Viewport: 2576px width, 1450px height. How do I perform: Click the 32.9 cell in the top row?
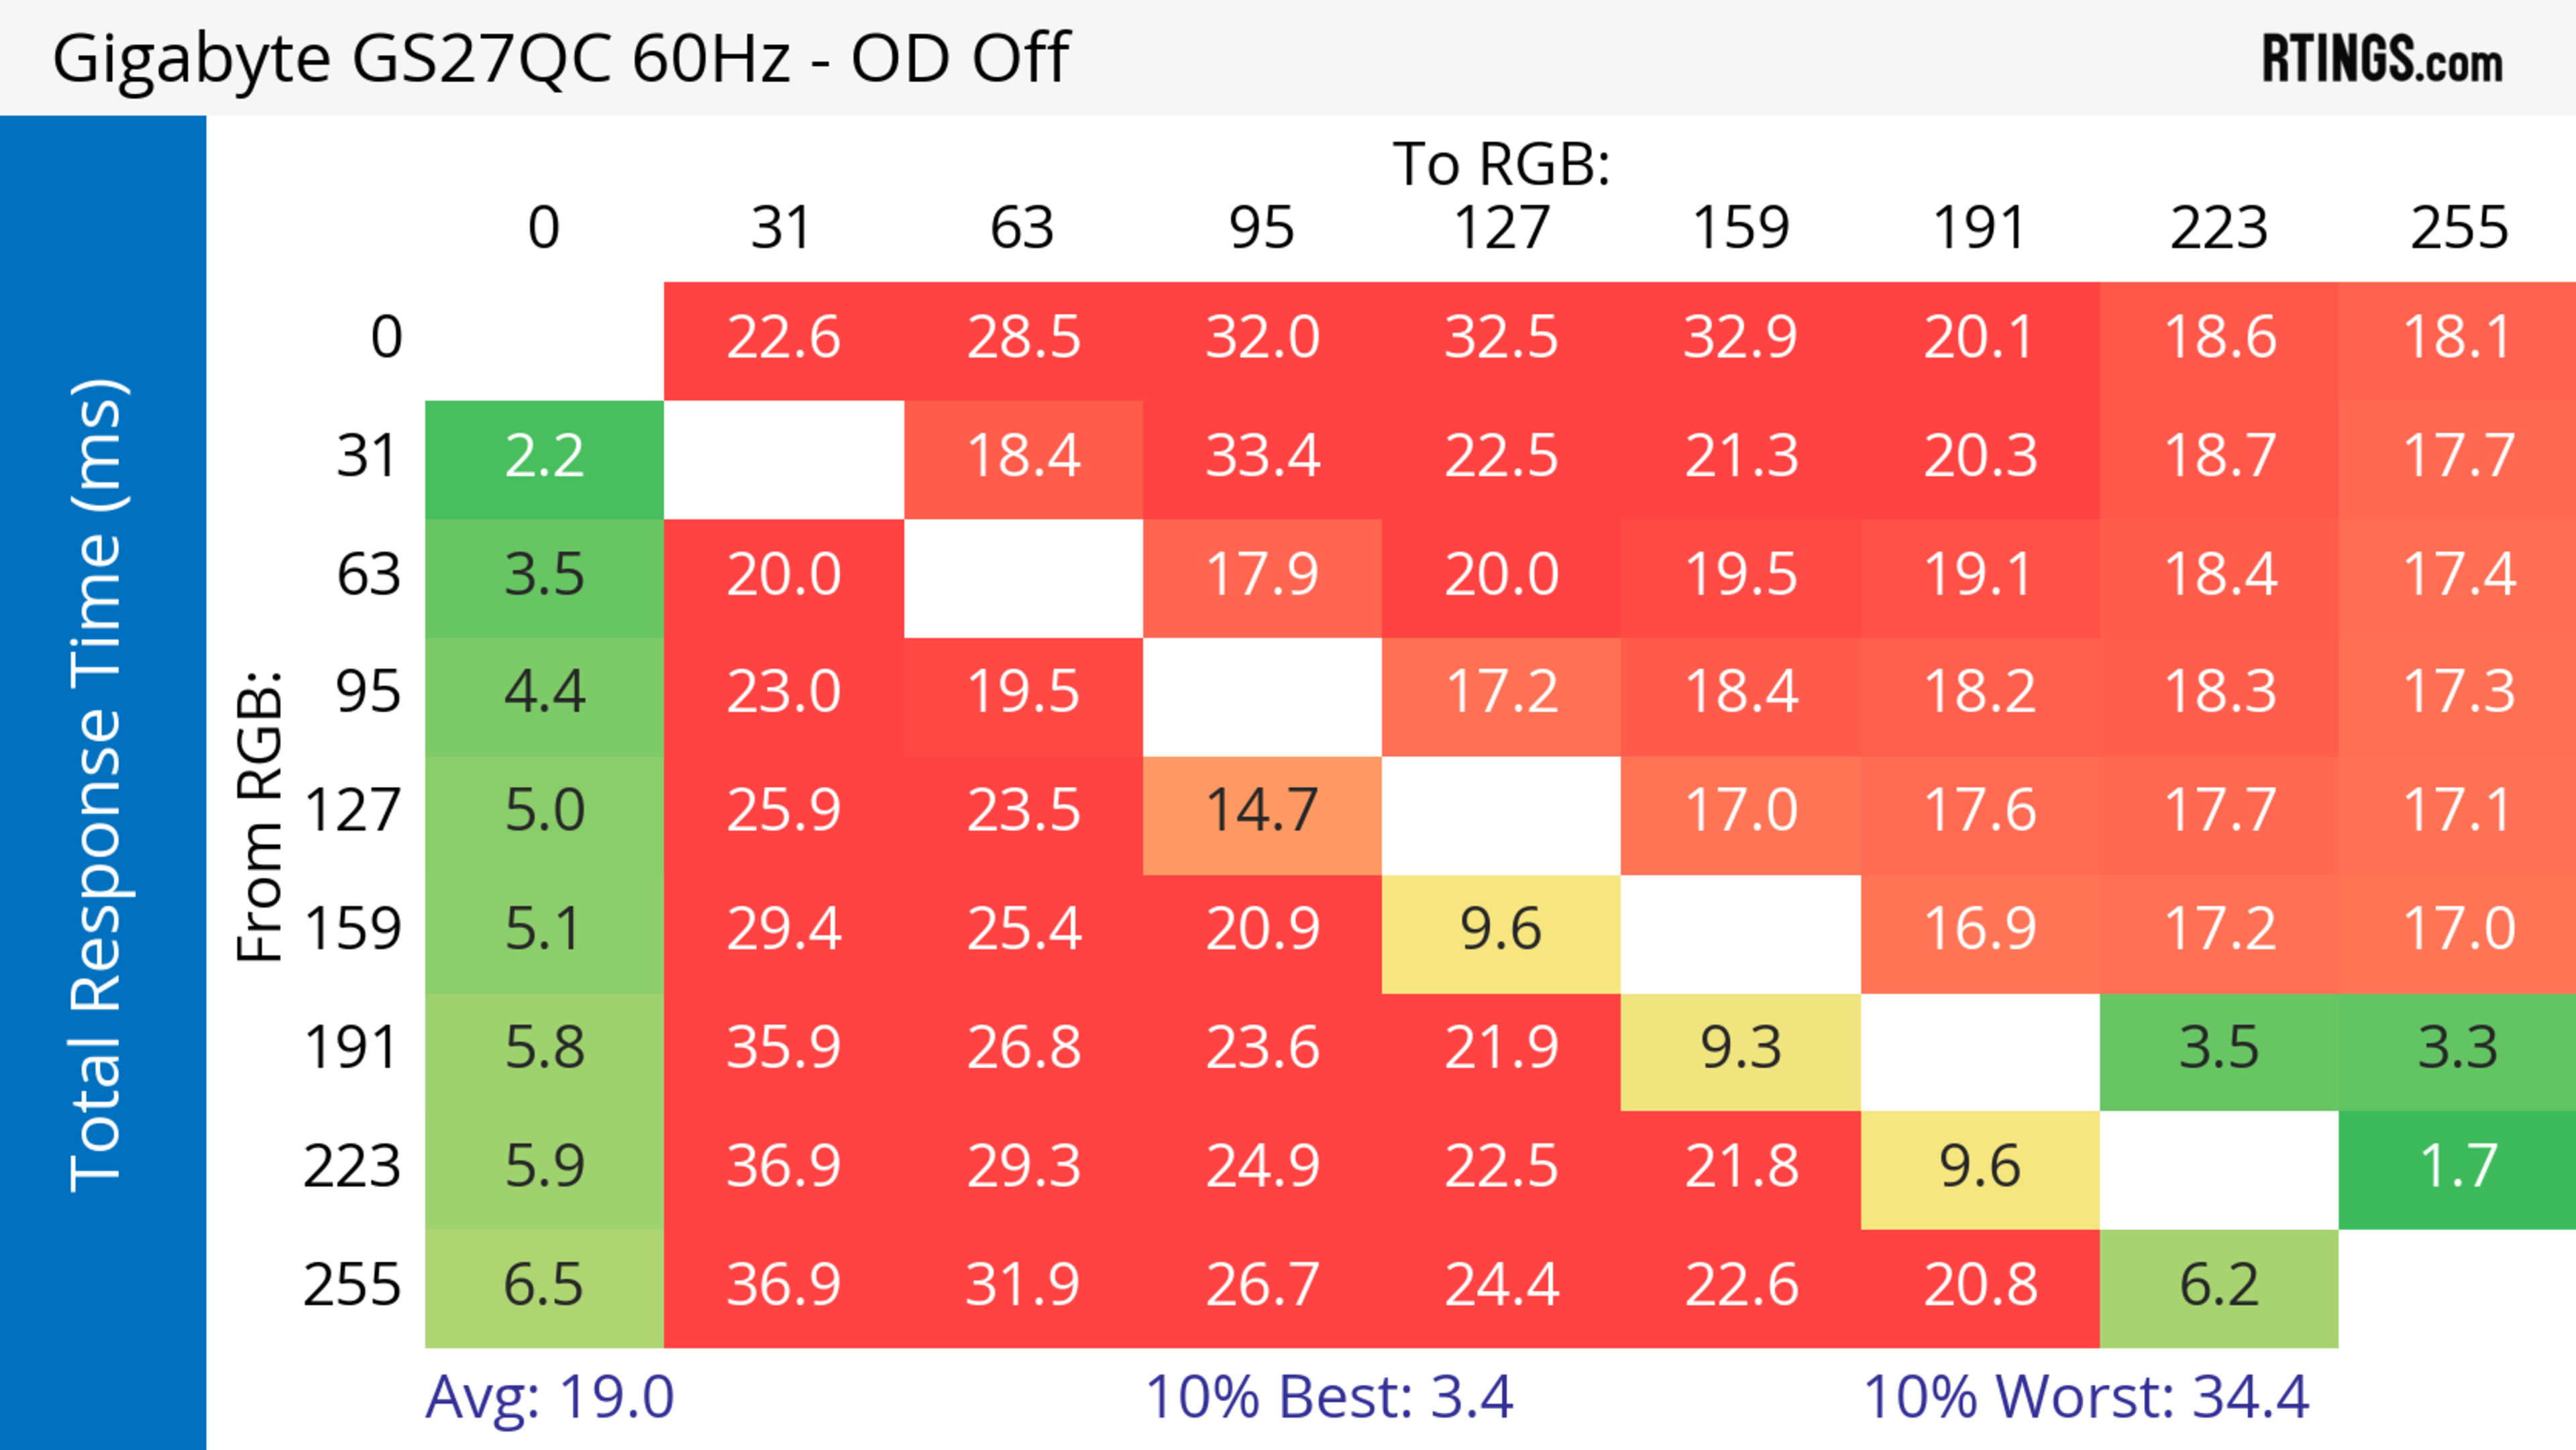coord(1740,338)
